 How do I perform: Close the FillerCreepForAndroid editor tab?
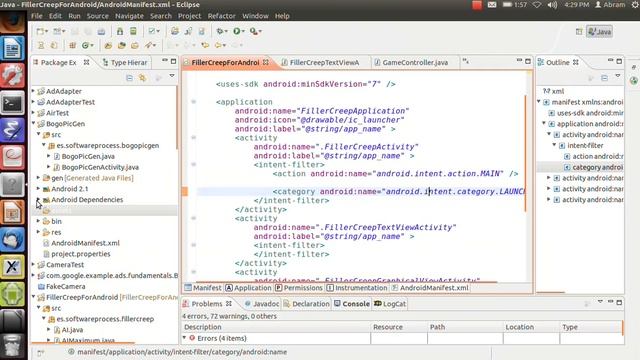tap(266, 62)
